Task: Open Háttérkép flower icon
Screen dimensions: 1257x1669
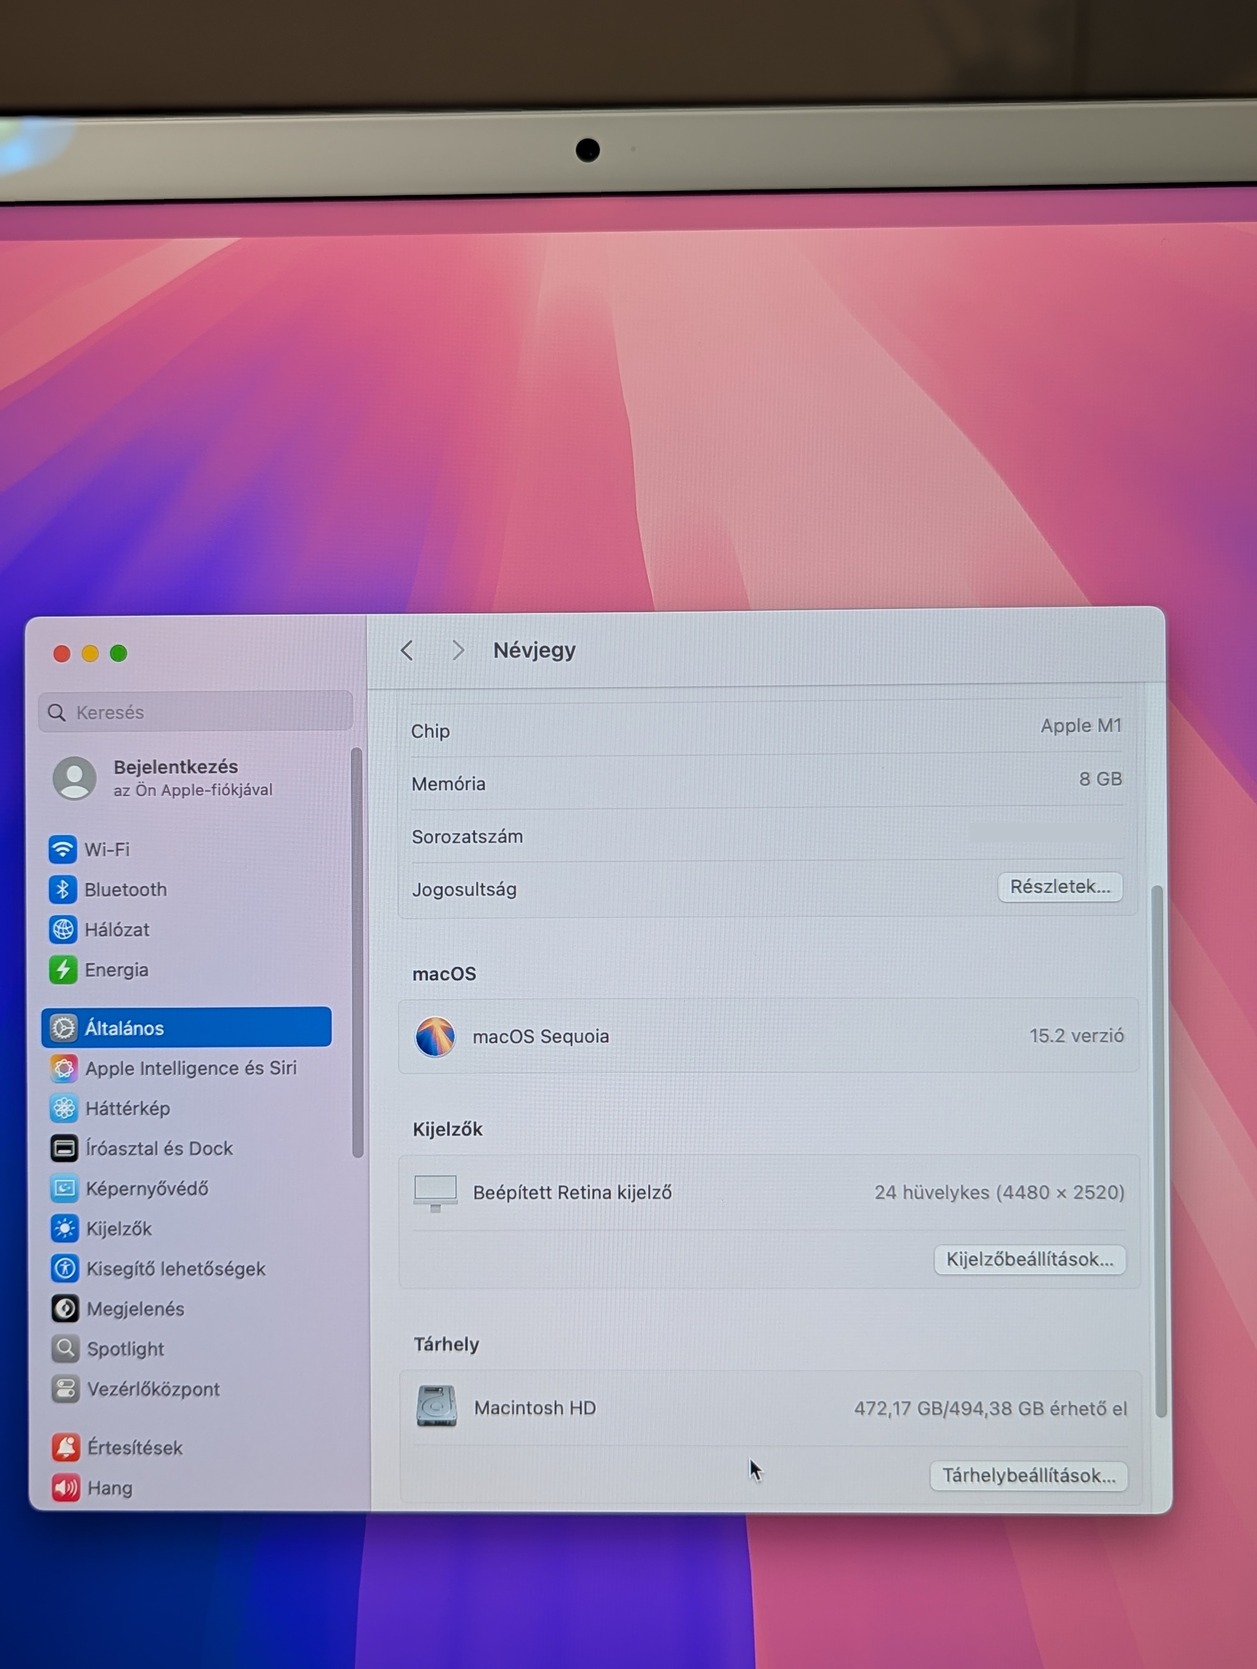Action: (x=64, y=1108)
